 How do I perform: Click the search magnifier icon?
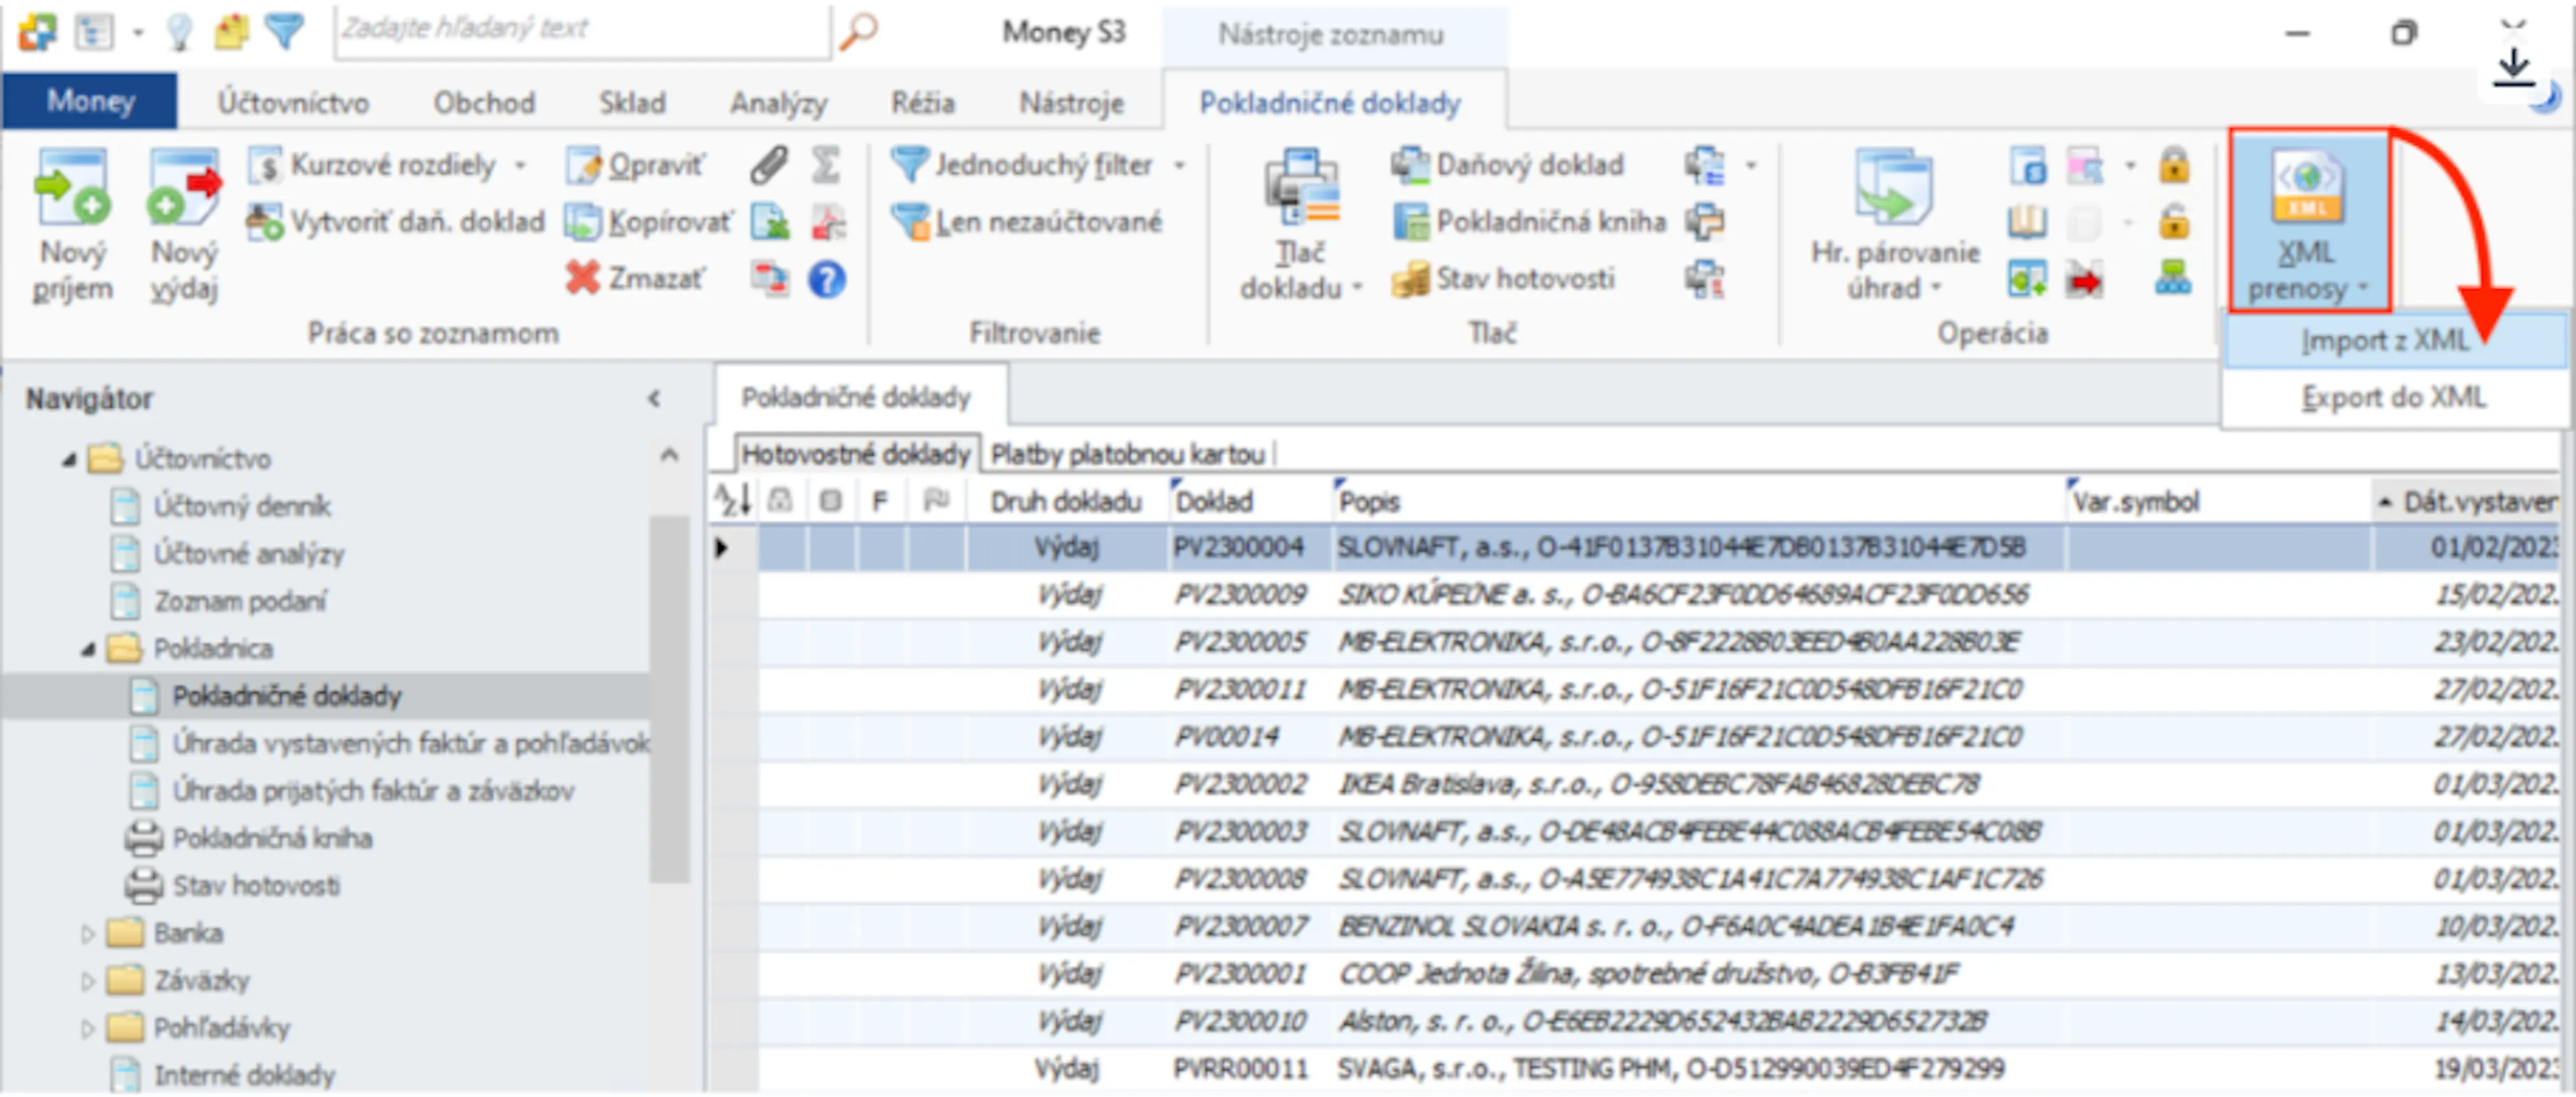tap(858, 31)
